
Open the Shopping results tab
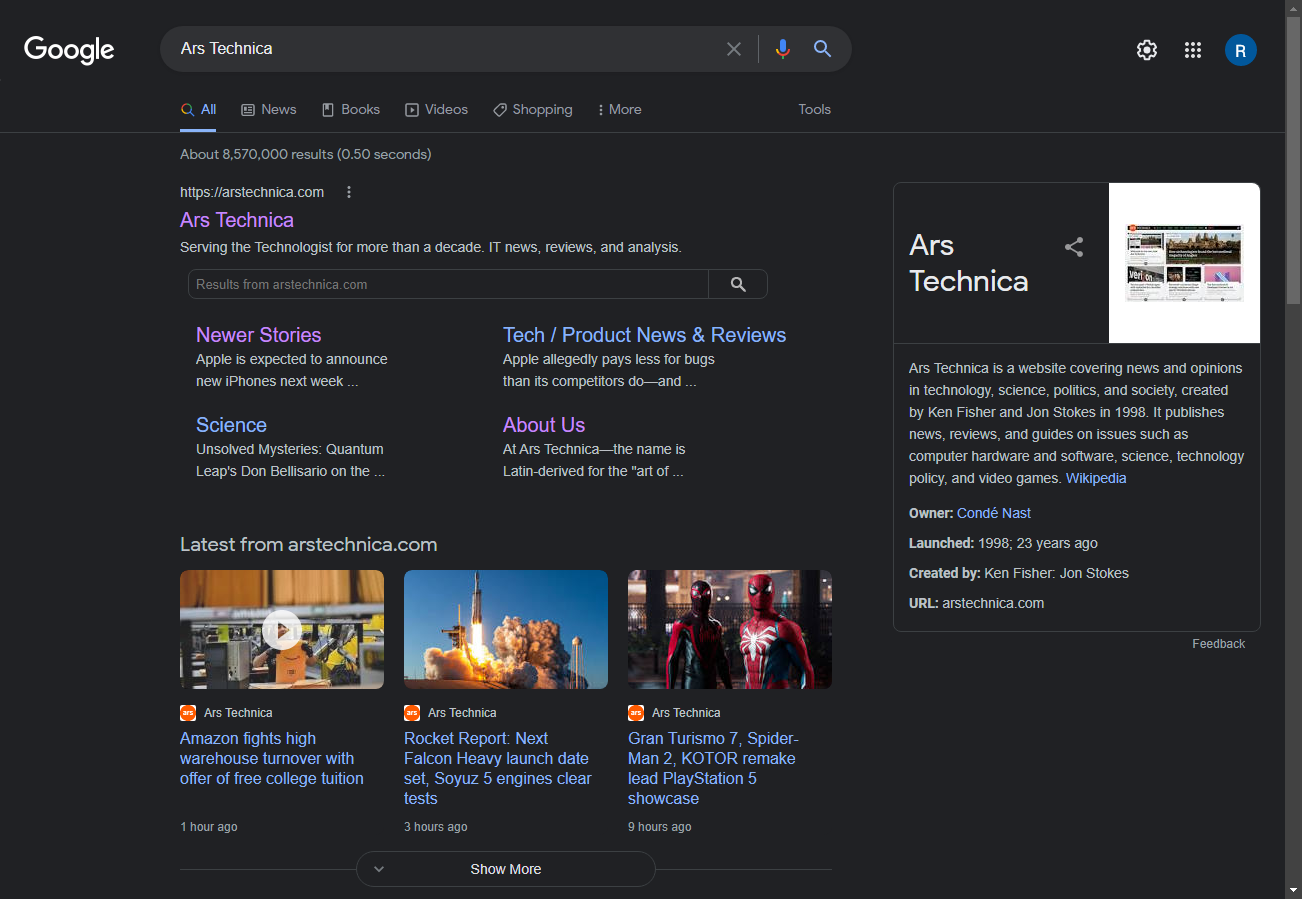(533, 110)
